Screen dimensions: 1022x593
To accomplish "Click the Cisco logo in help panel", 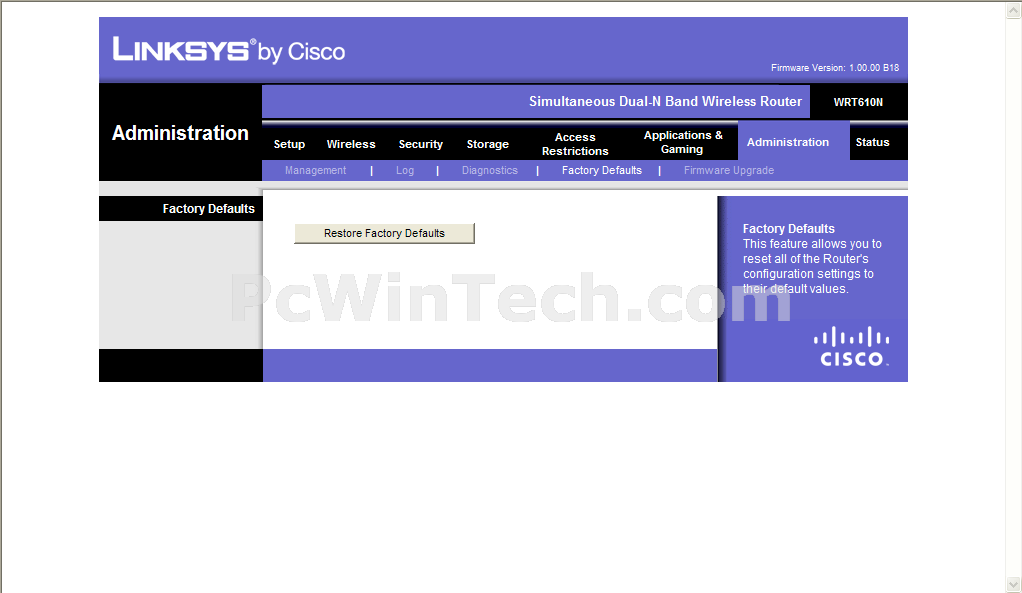I will 851,347.
